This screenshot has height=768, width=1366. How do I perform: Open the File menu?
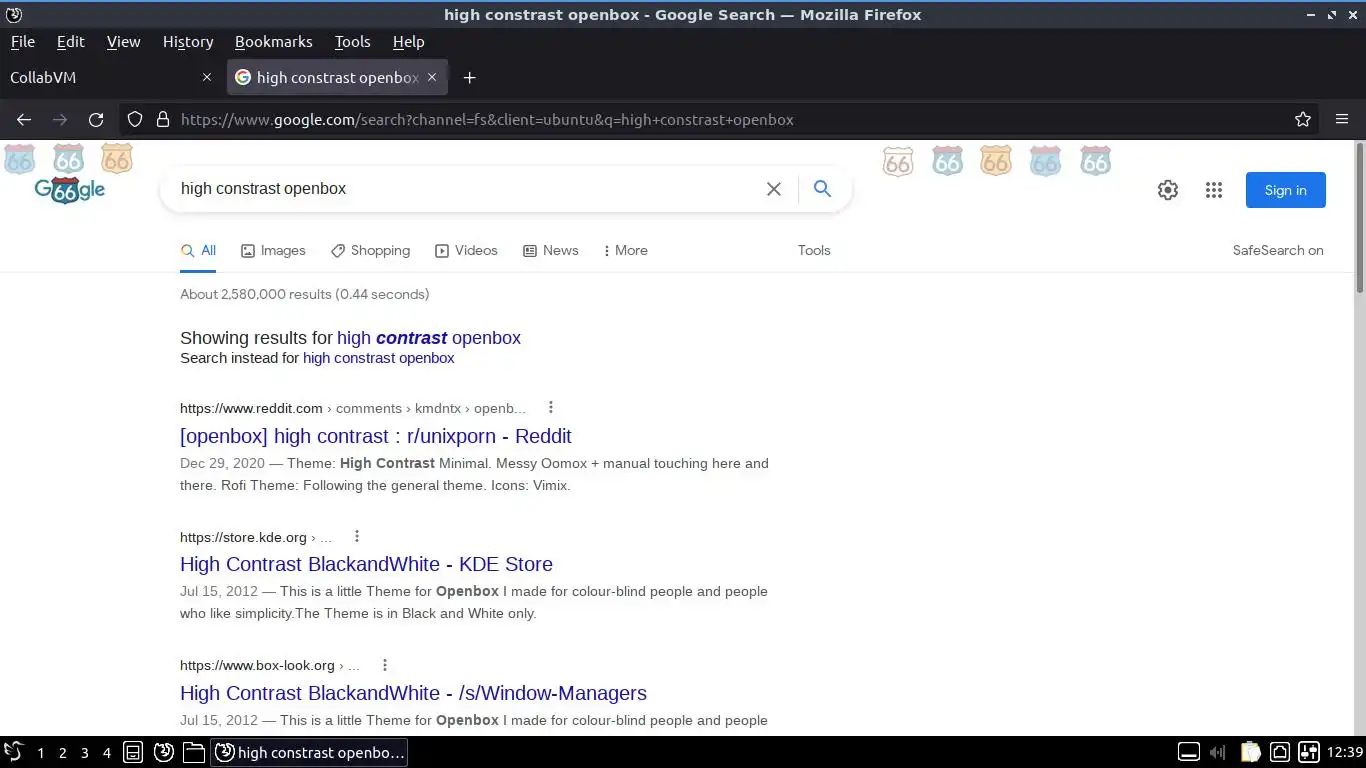pos(22,41)
